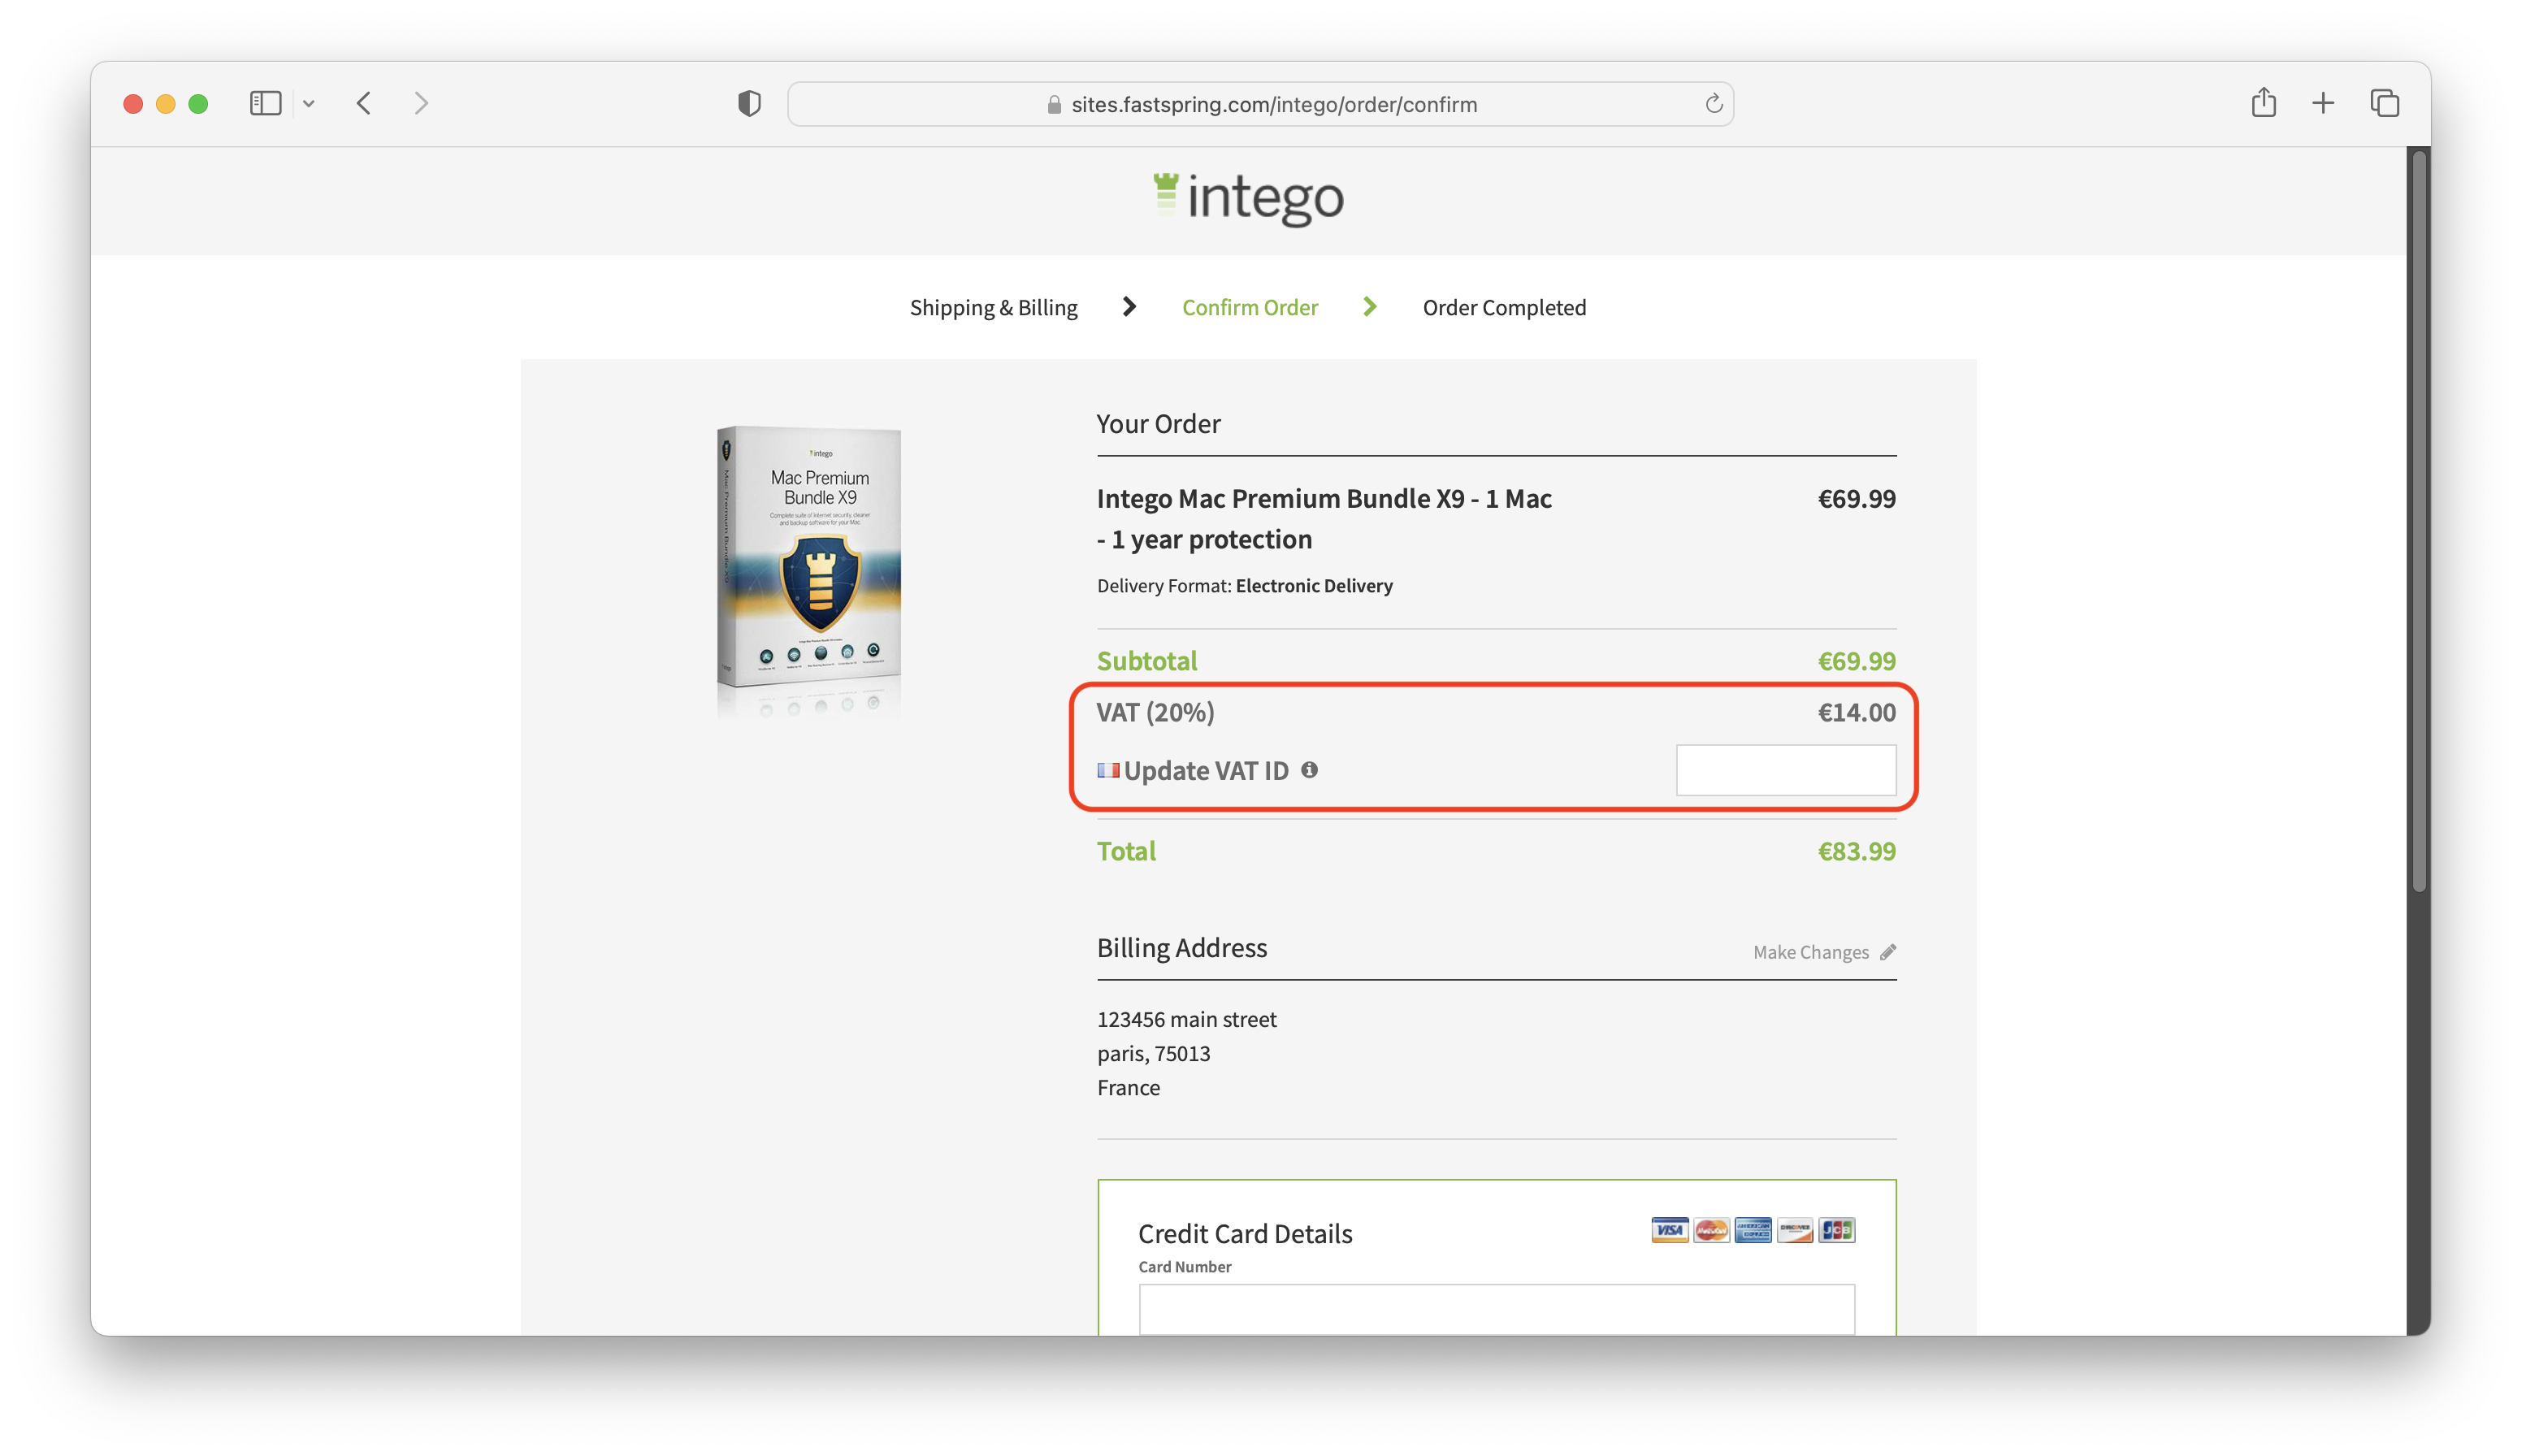Click the green chevron after Confirm Order
Viewport: 2522px width, 1456px height.
(1370, 307)
